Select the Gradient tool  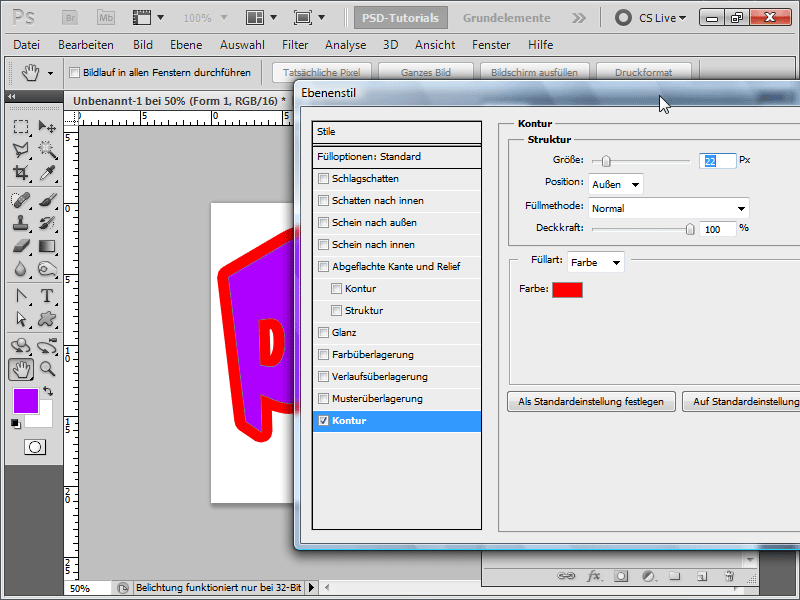[47, 246]
